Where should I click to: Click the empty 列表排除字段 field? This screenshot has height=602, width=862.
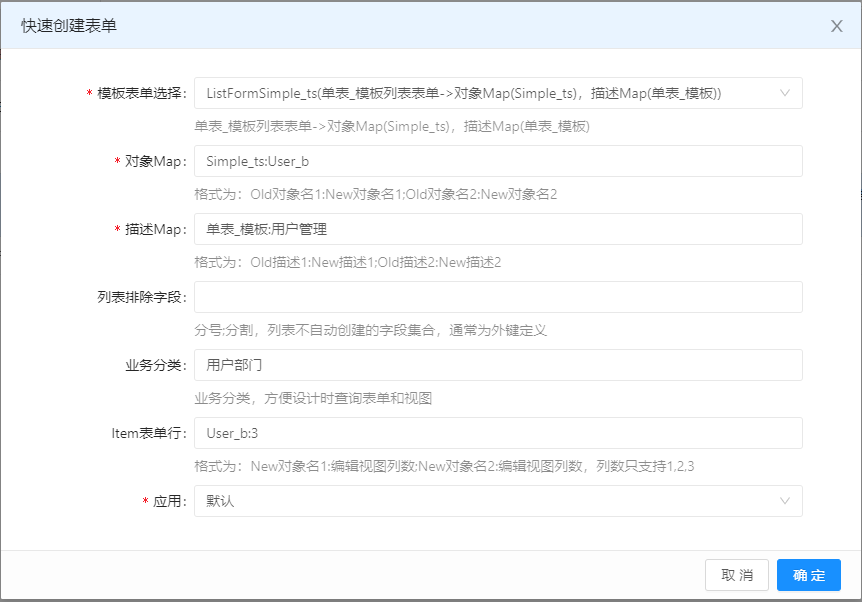[498, 297]
